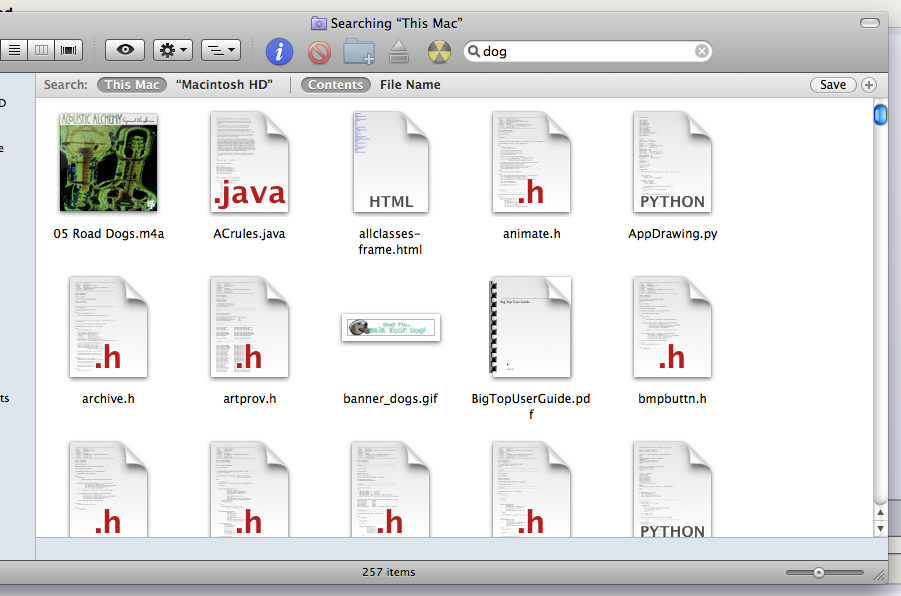The image size is (901, 596).
Task: Click the Save search button
Action: (x=832, y=85)
